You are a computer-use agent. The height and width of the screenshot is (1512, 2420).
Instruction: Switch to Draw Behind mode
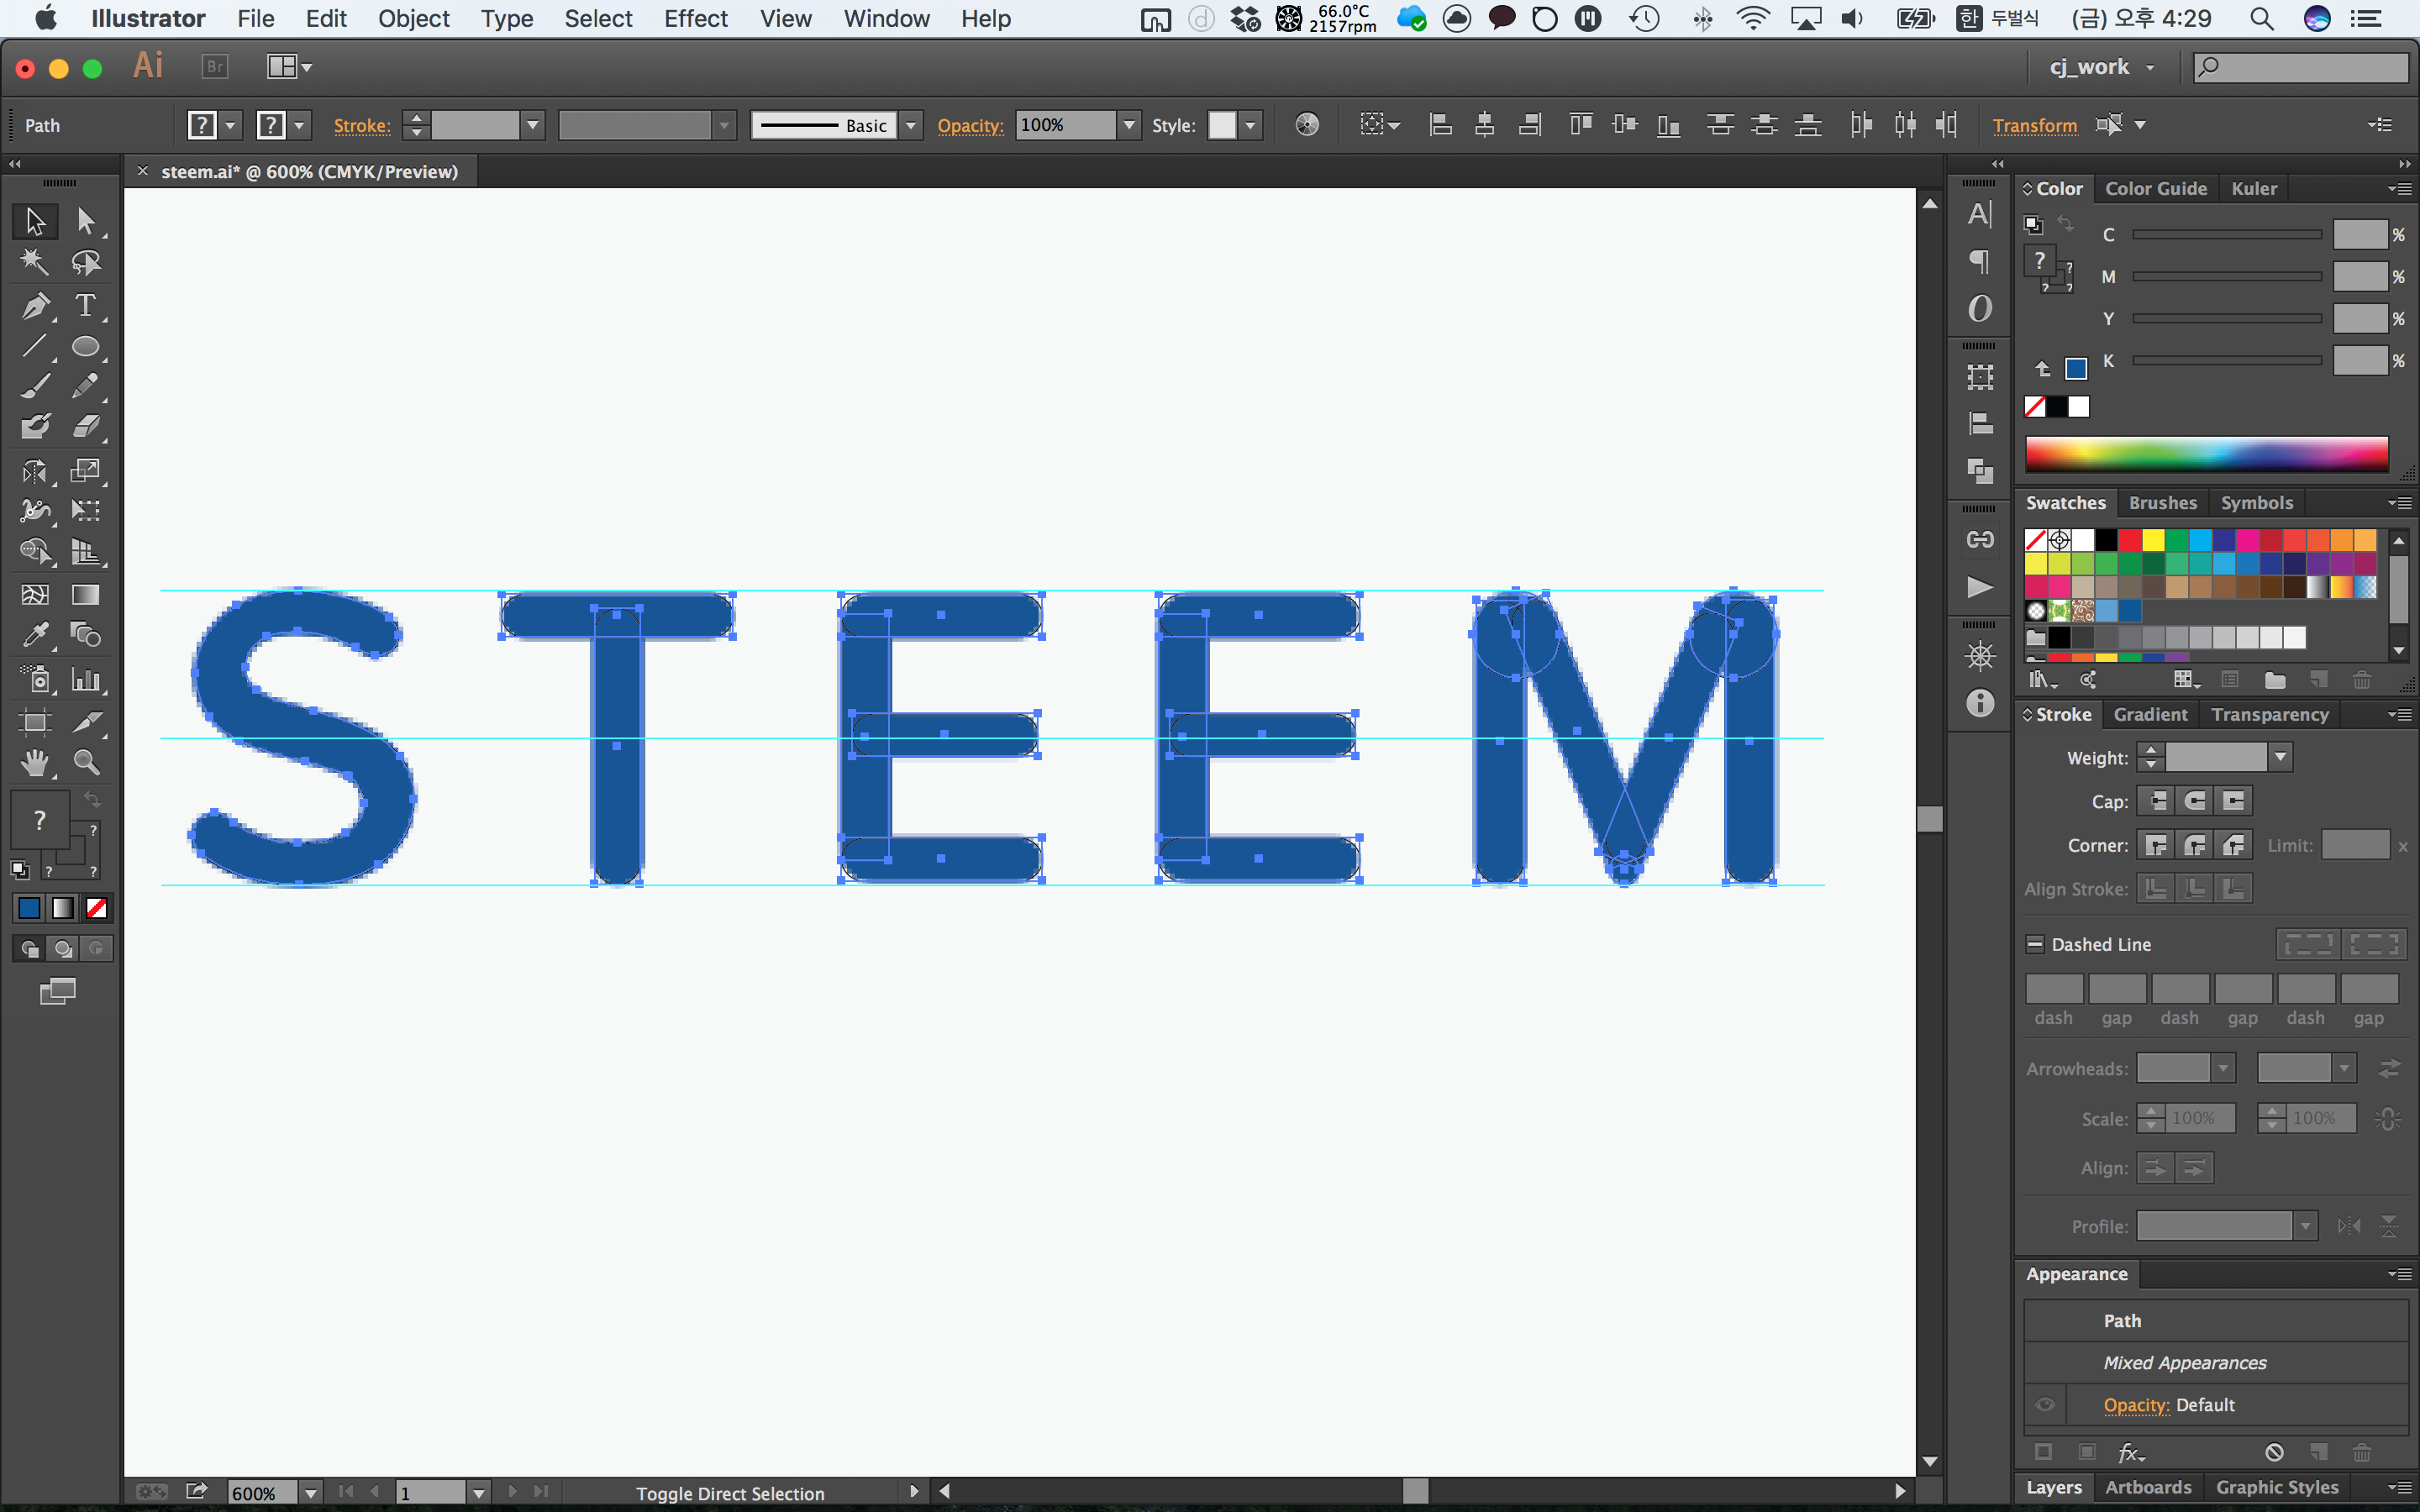63,949
